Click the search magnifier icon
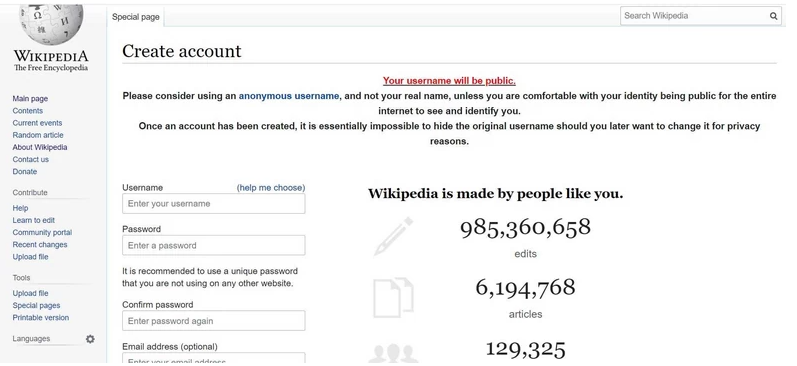Viewport: 797px width, 366px height. point(773,16)
